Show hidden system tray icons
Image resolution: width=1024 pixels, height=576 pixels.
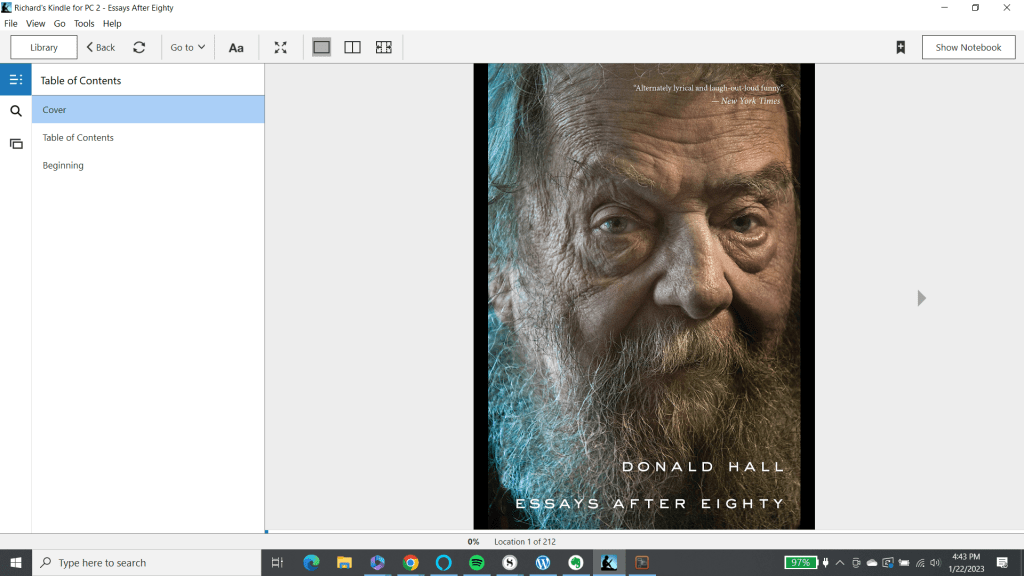839,563
